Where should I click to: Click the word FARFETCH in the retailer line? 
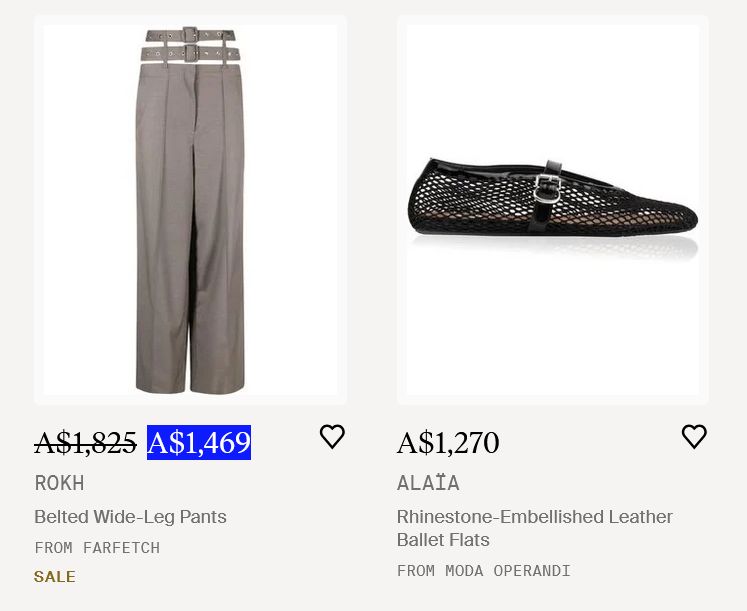coord(121,548)
